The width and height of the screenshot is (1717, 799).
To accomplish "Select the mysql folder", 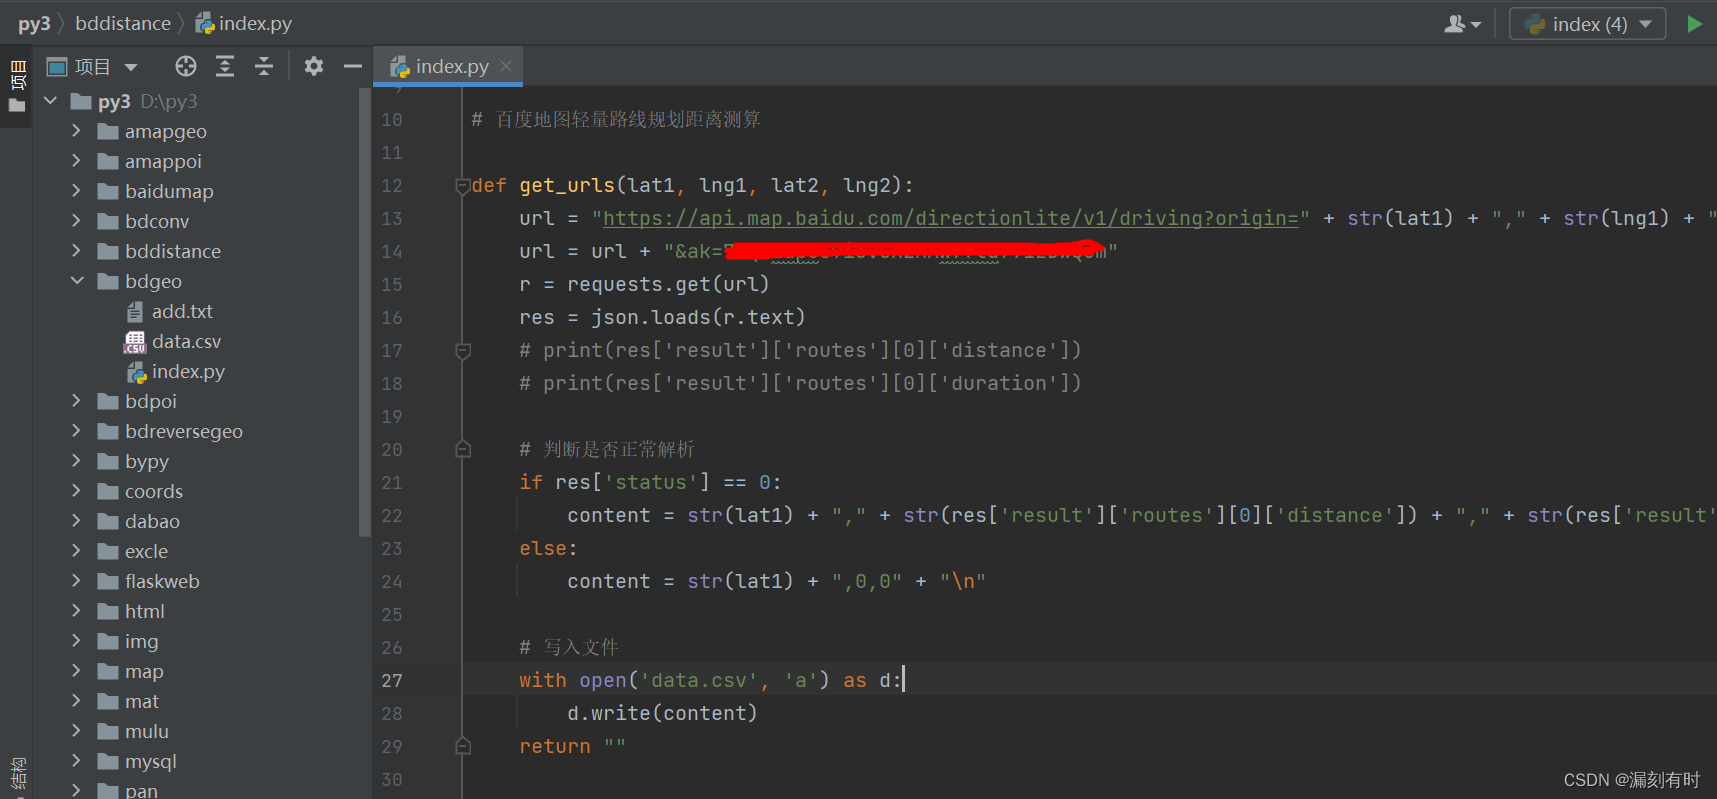I will point(137,761).
